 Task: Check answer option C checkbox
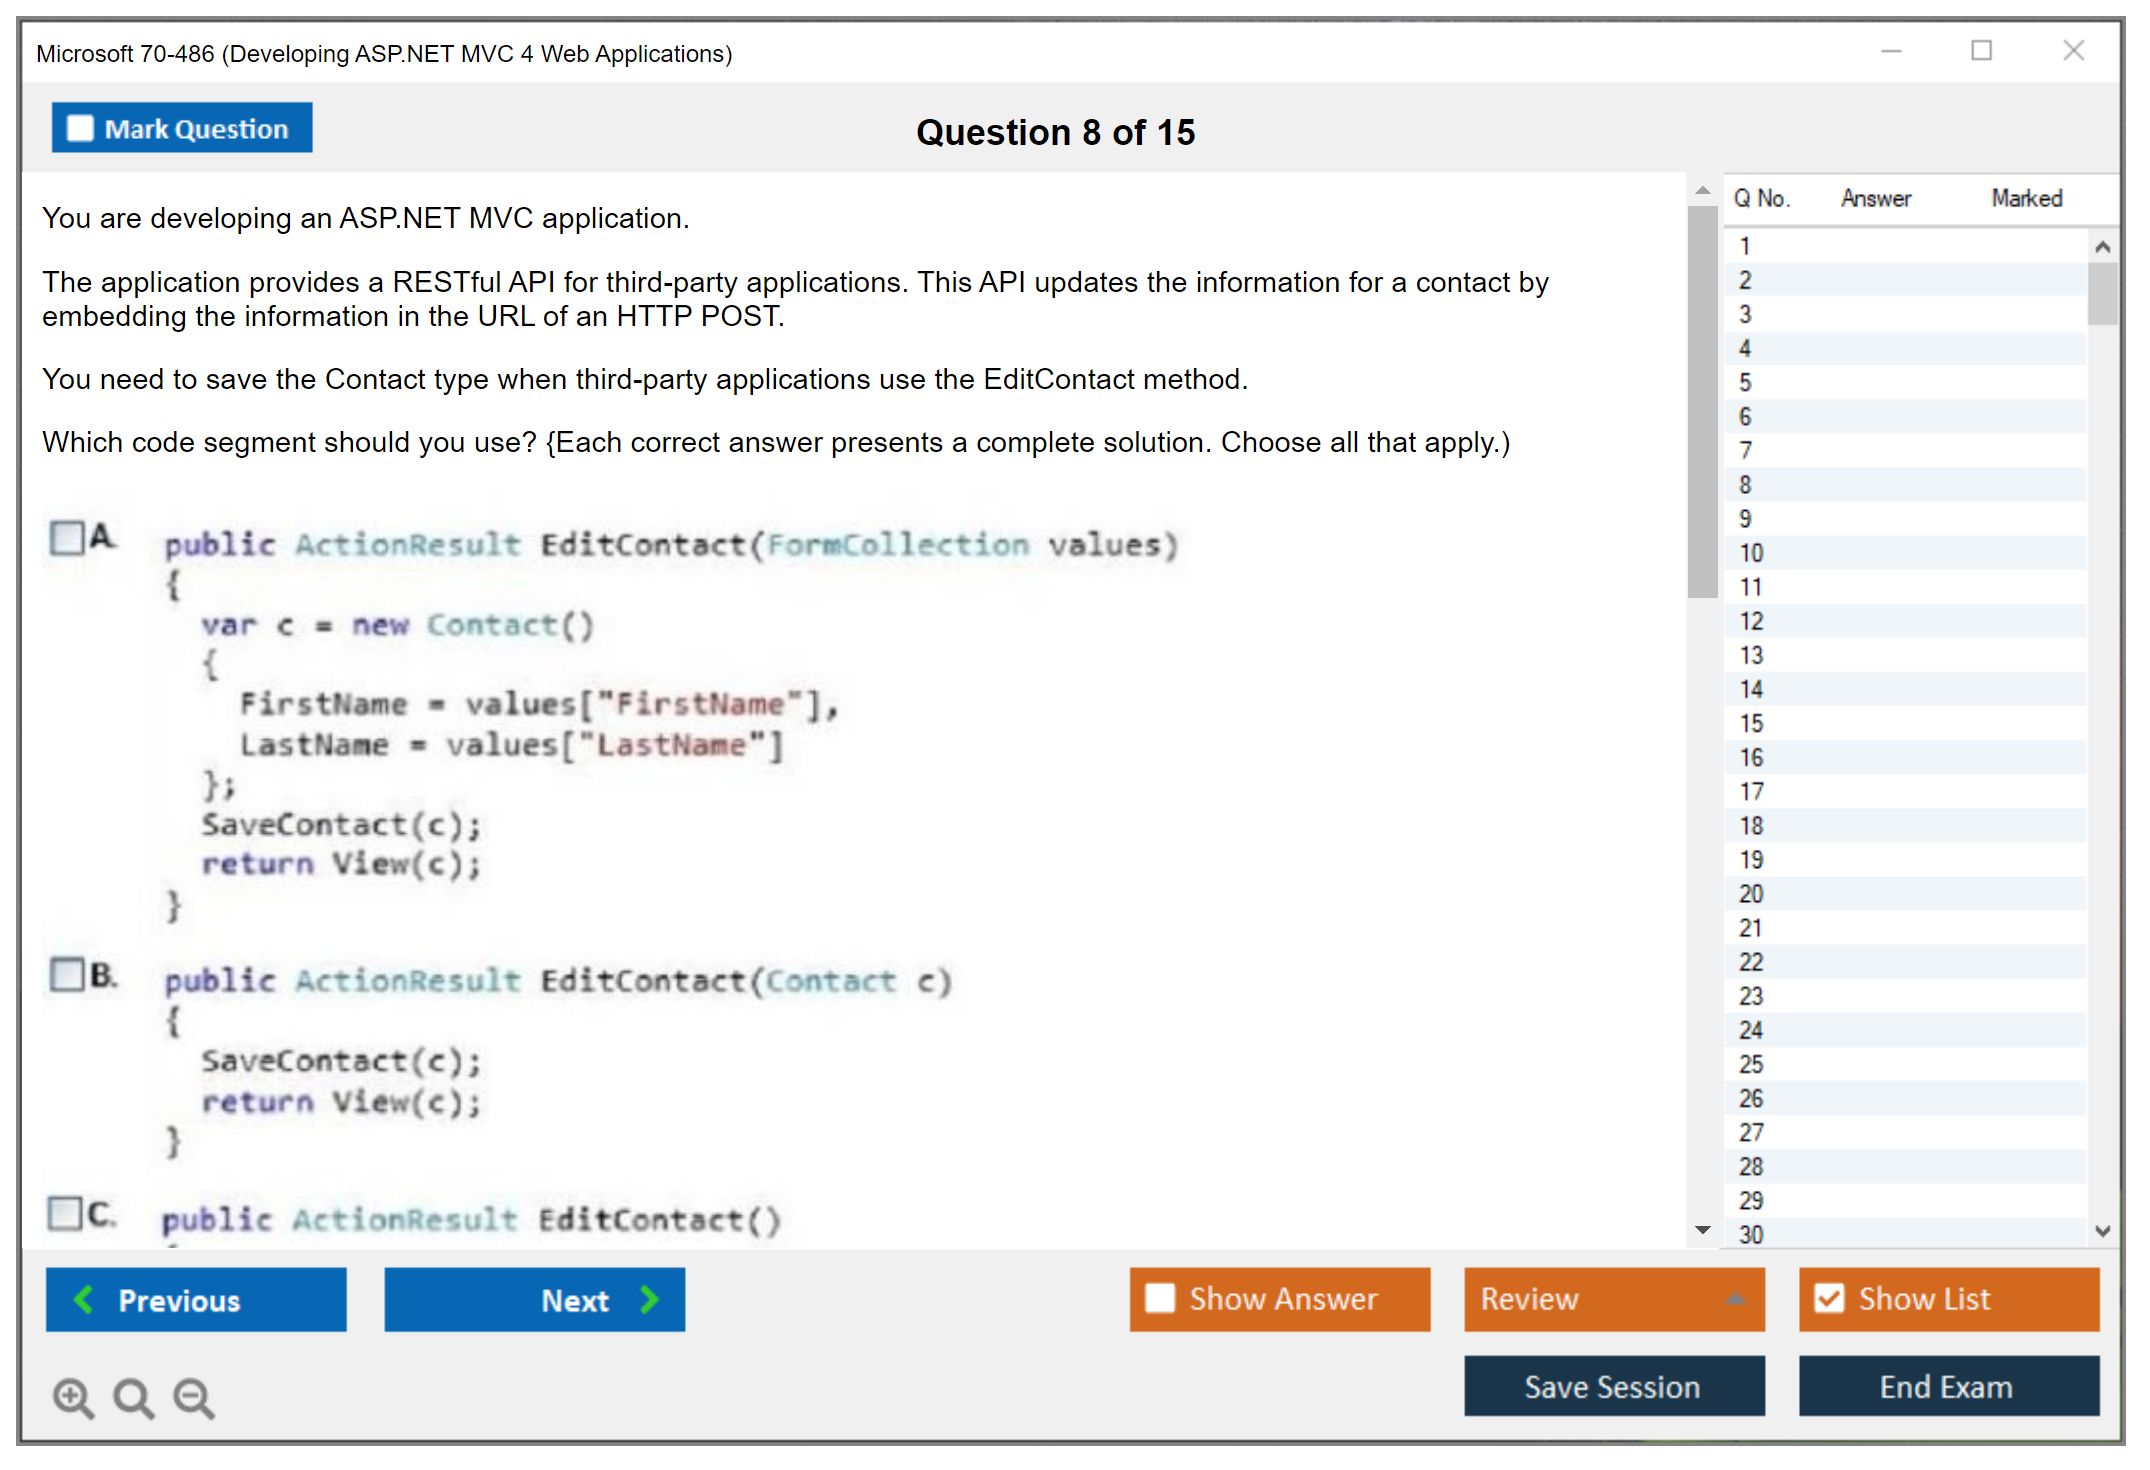(65, 1213)
